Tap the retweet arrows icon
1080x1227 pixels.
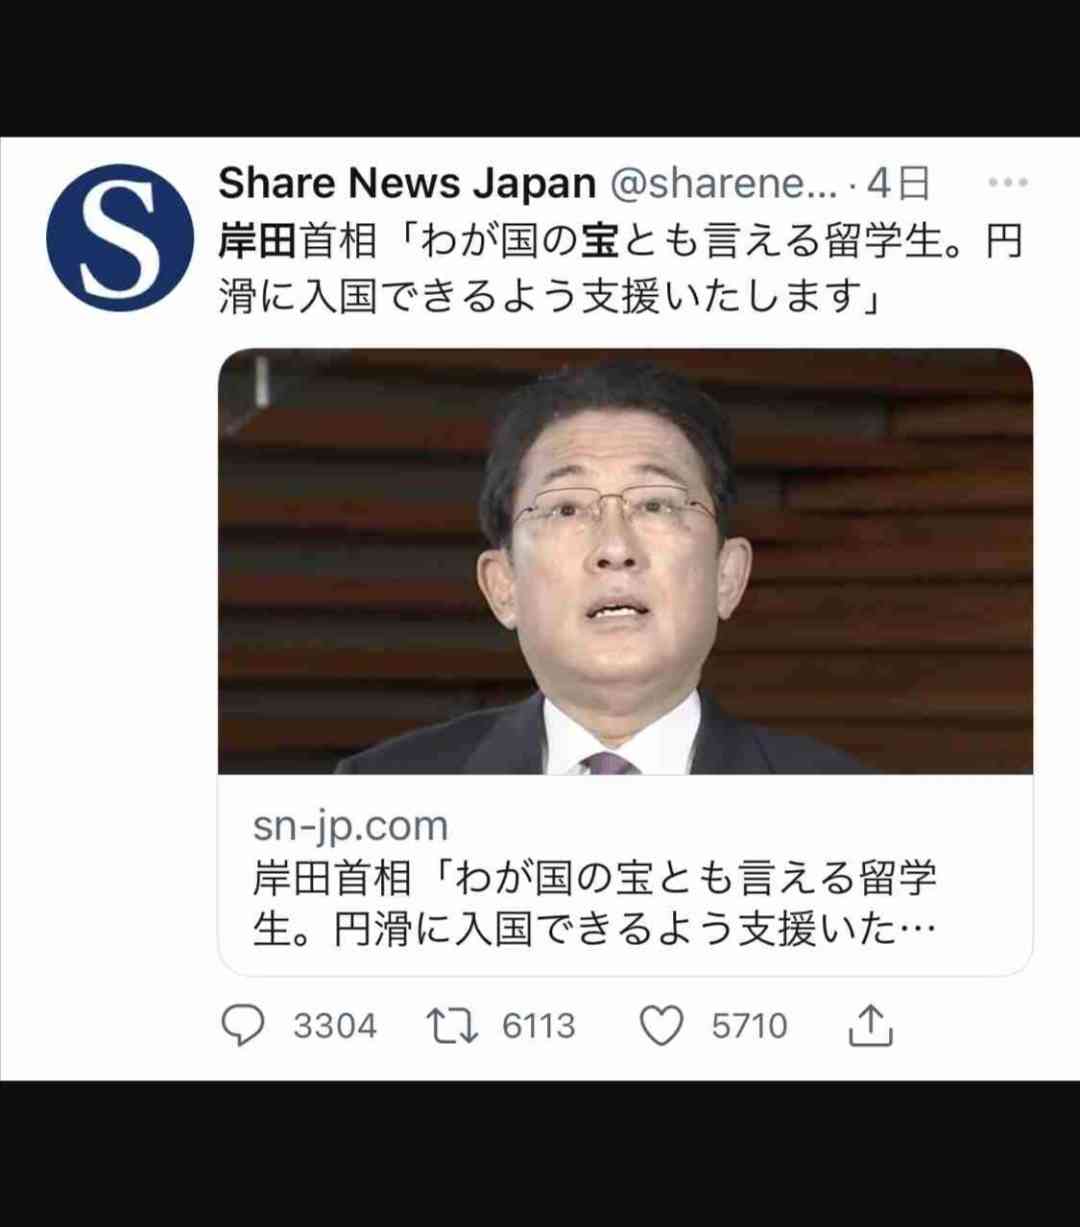[453, 1025]
